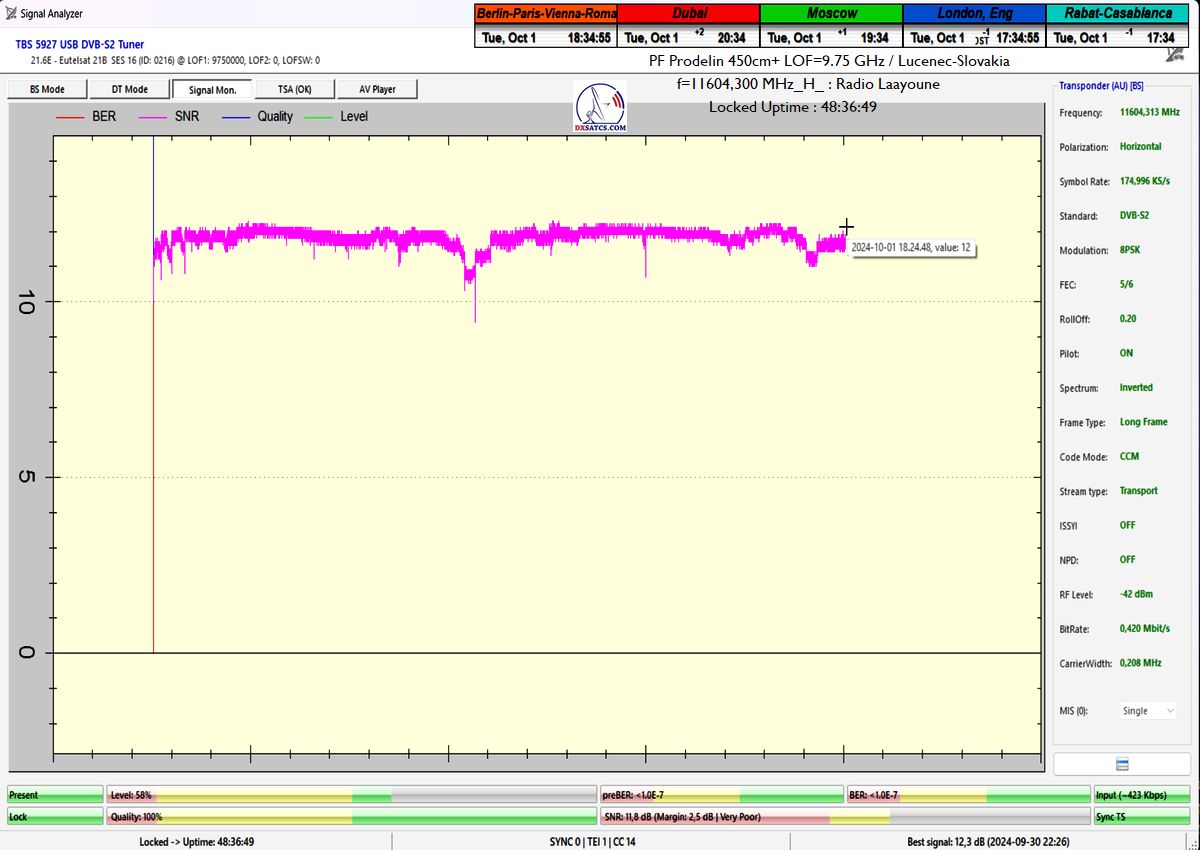Click the Quality 100% signal bar

coord(351,817)
